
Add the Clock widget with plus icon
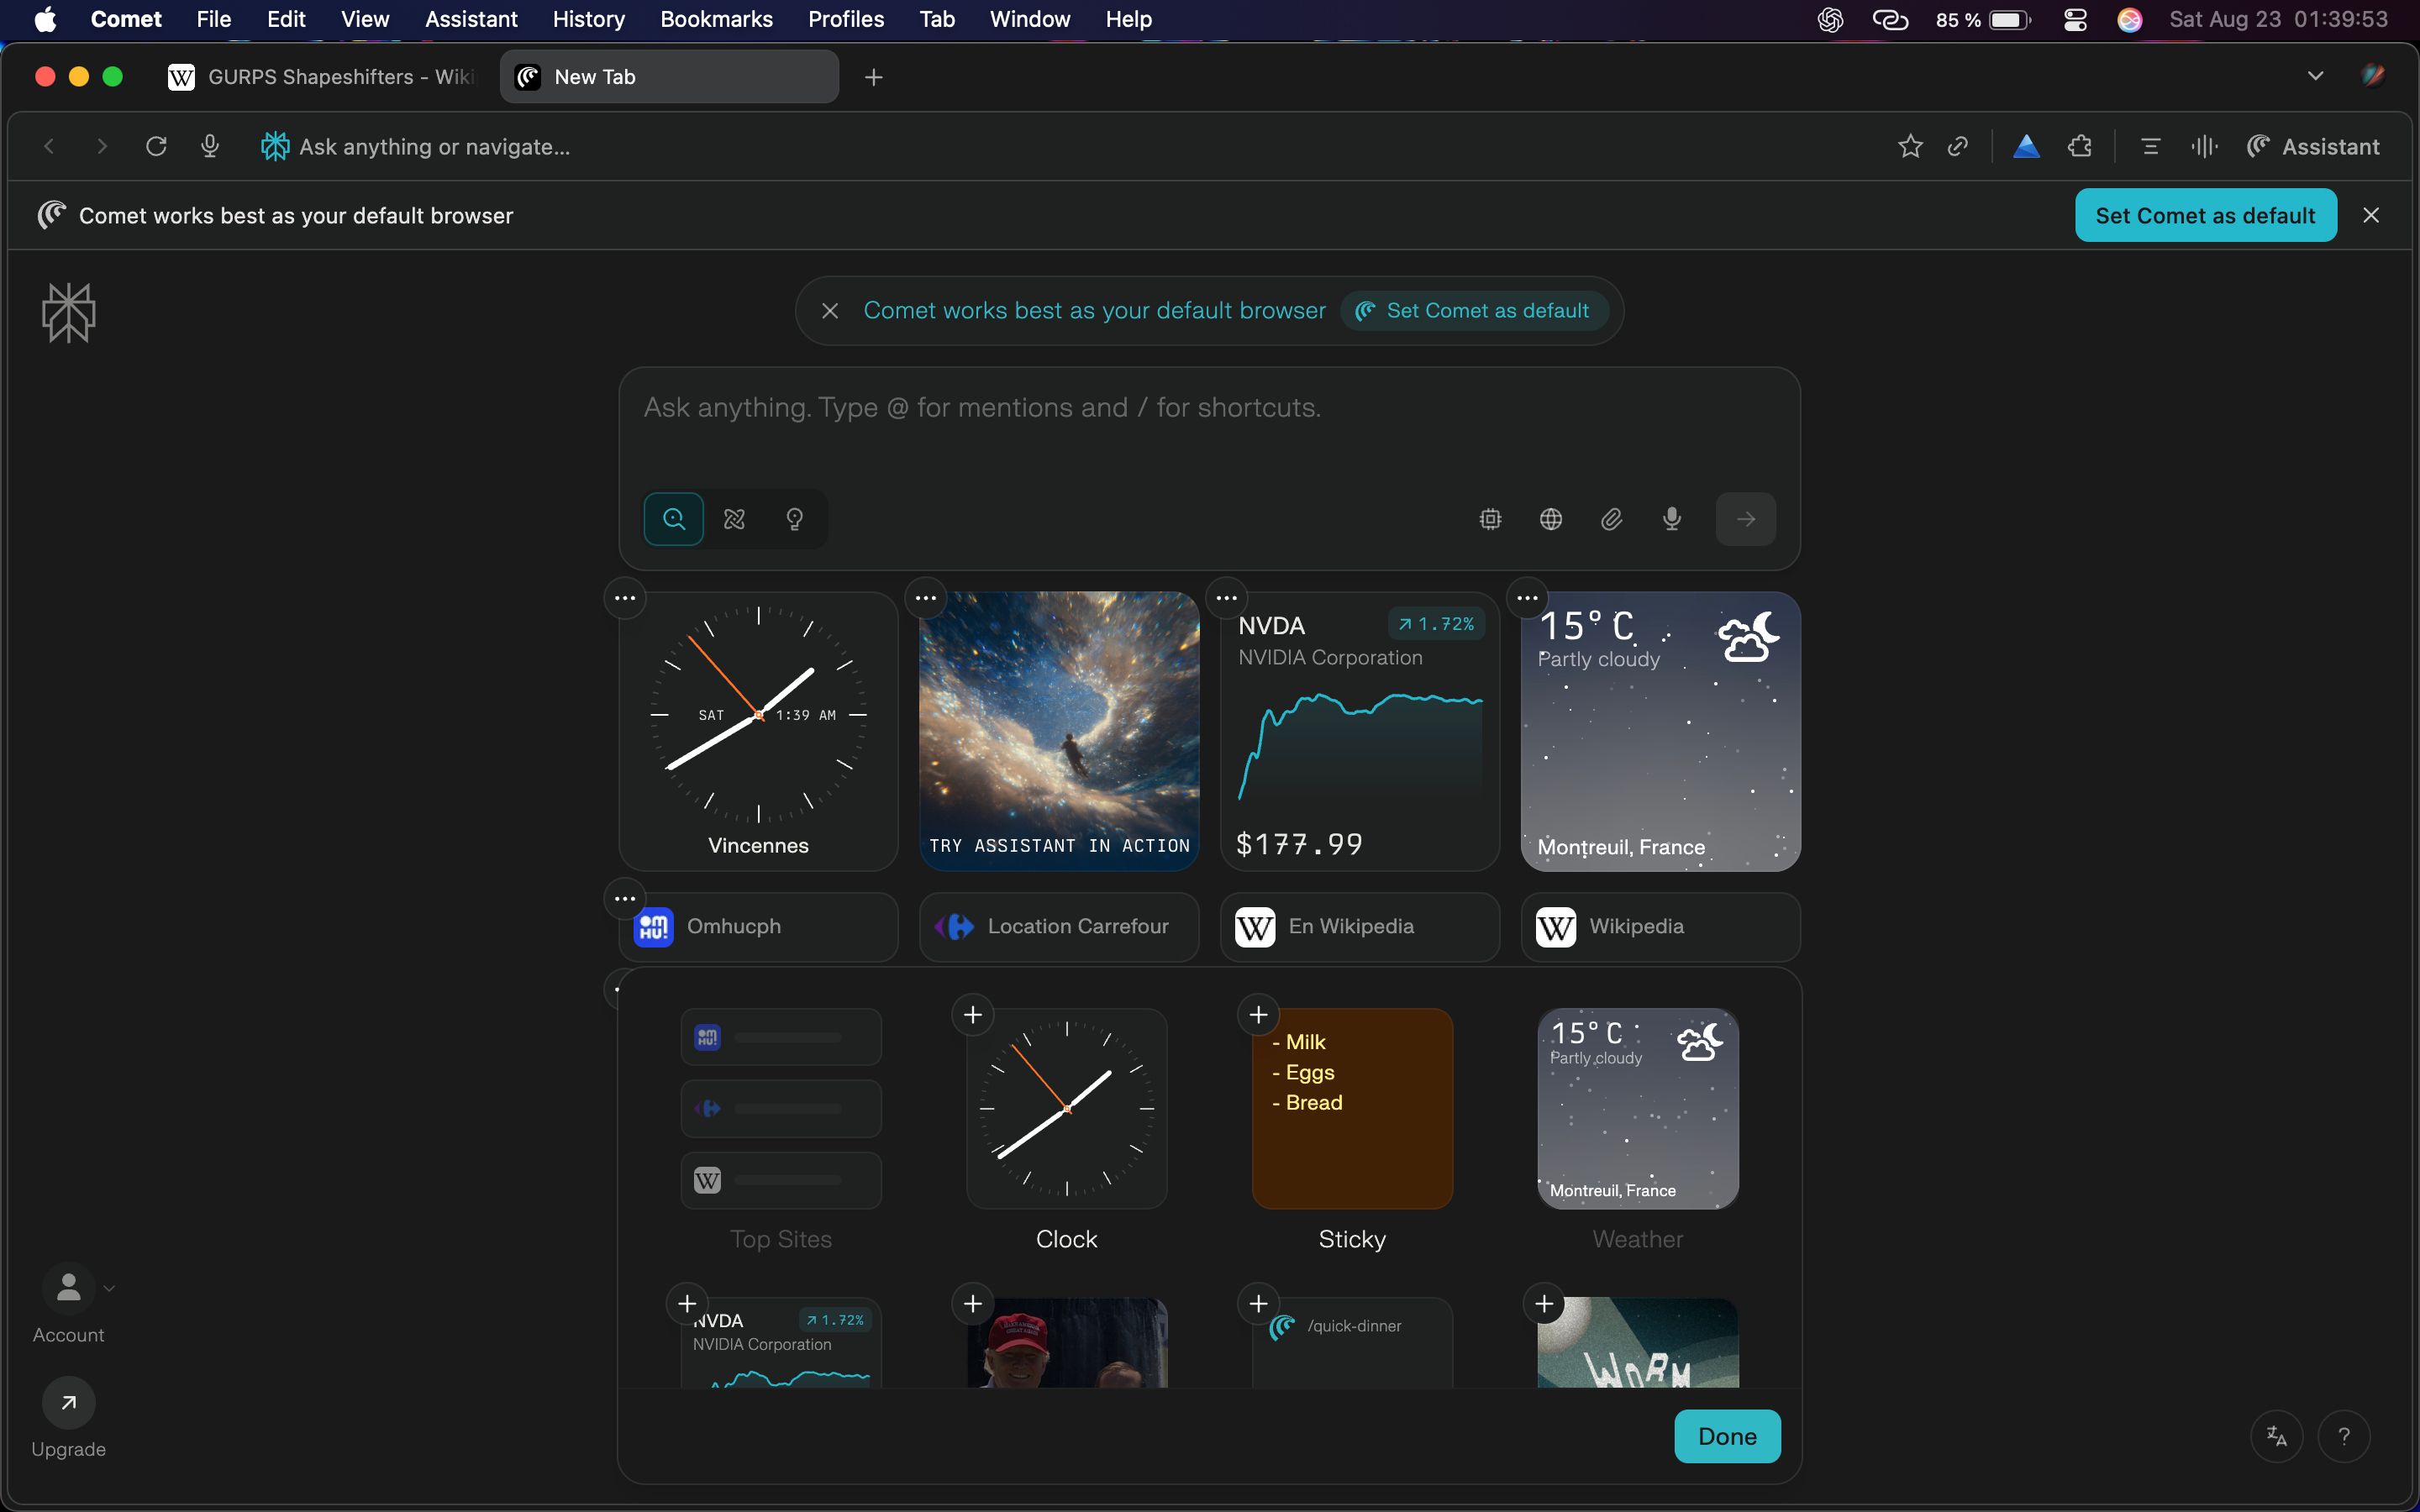[x=973, y=1015]
